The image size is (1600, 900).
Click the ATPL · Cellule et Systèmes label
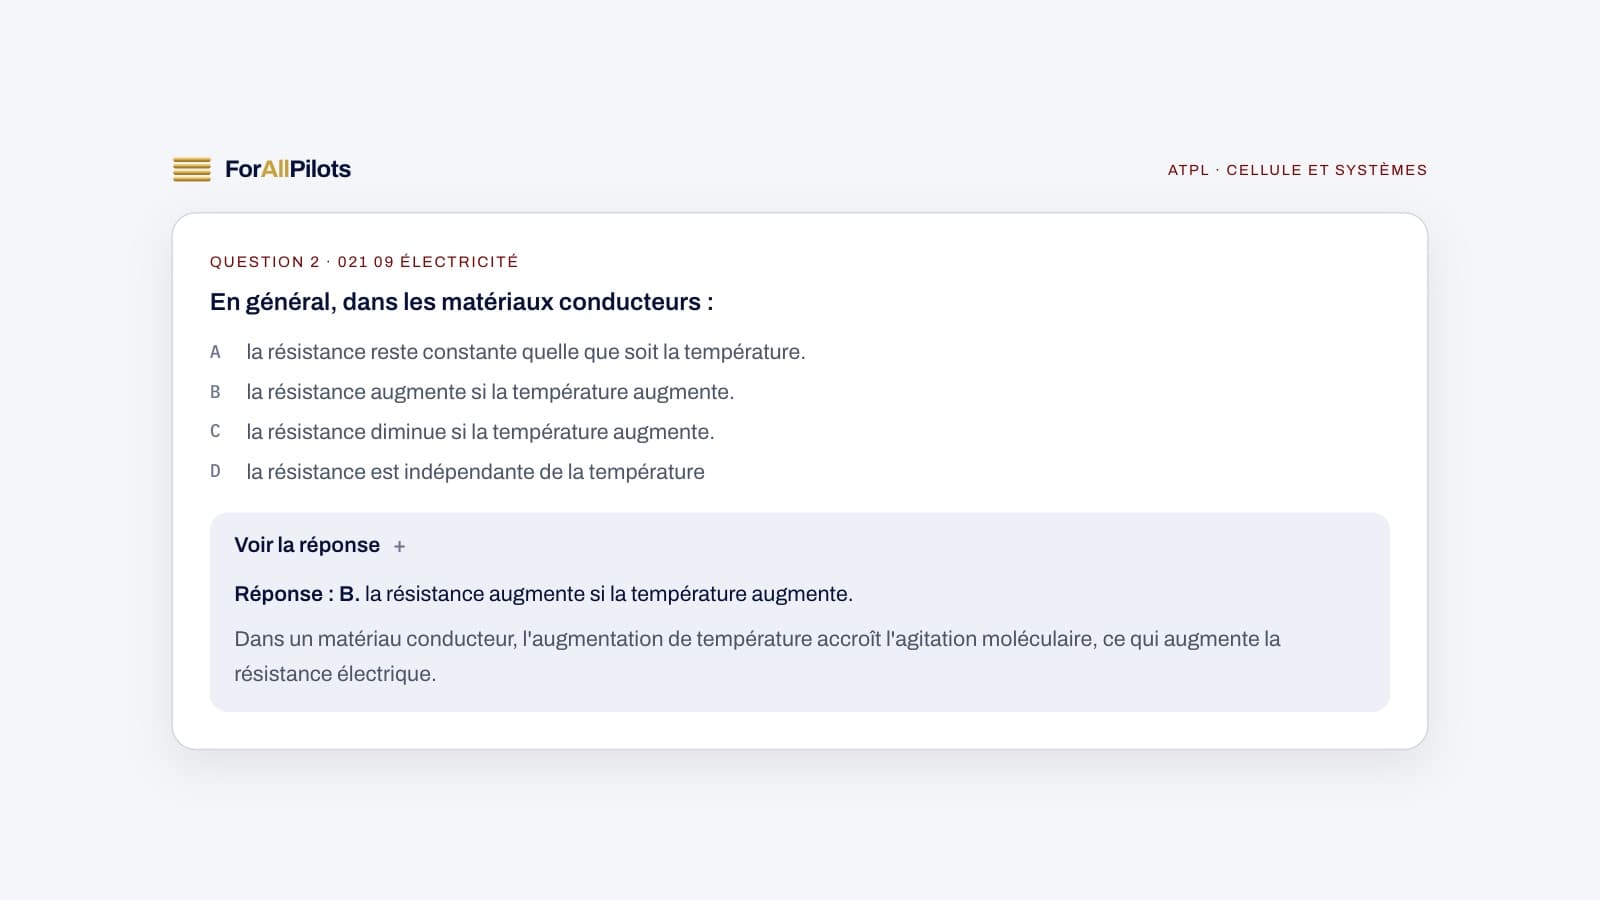pos(1297,170)
